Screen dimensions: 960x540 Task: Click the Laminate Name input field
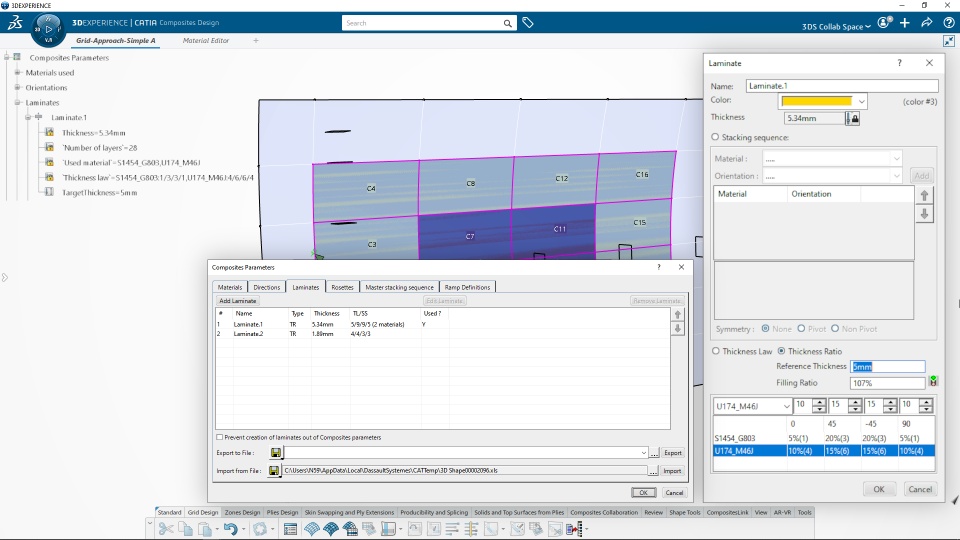842,86
